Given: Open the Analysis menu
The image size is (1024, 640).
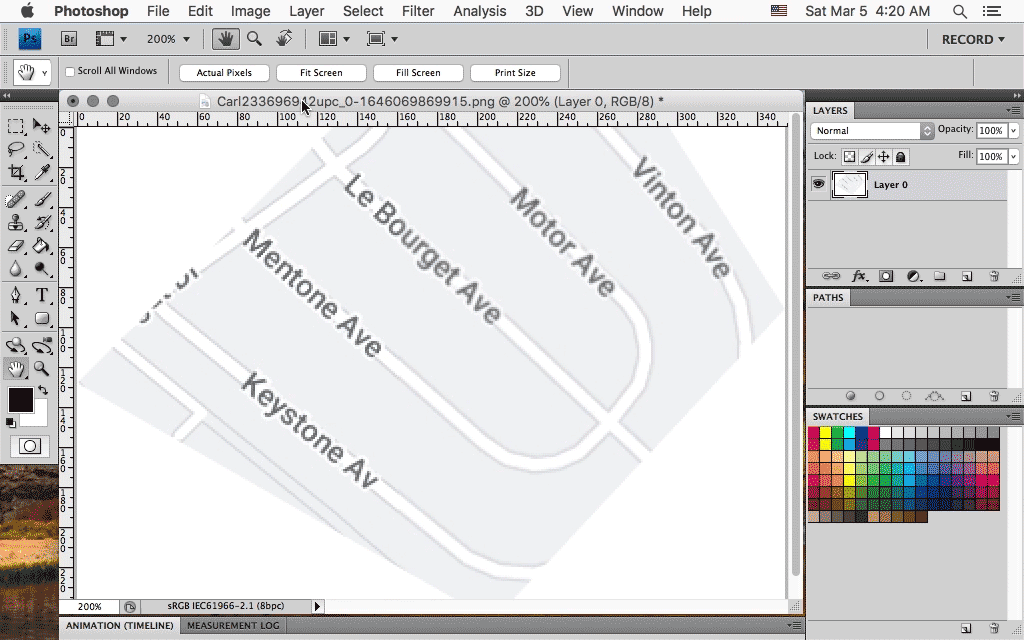Looking at the screenshot, I should pyautogui.click(x=479, y=11).
